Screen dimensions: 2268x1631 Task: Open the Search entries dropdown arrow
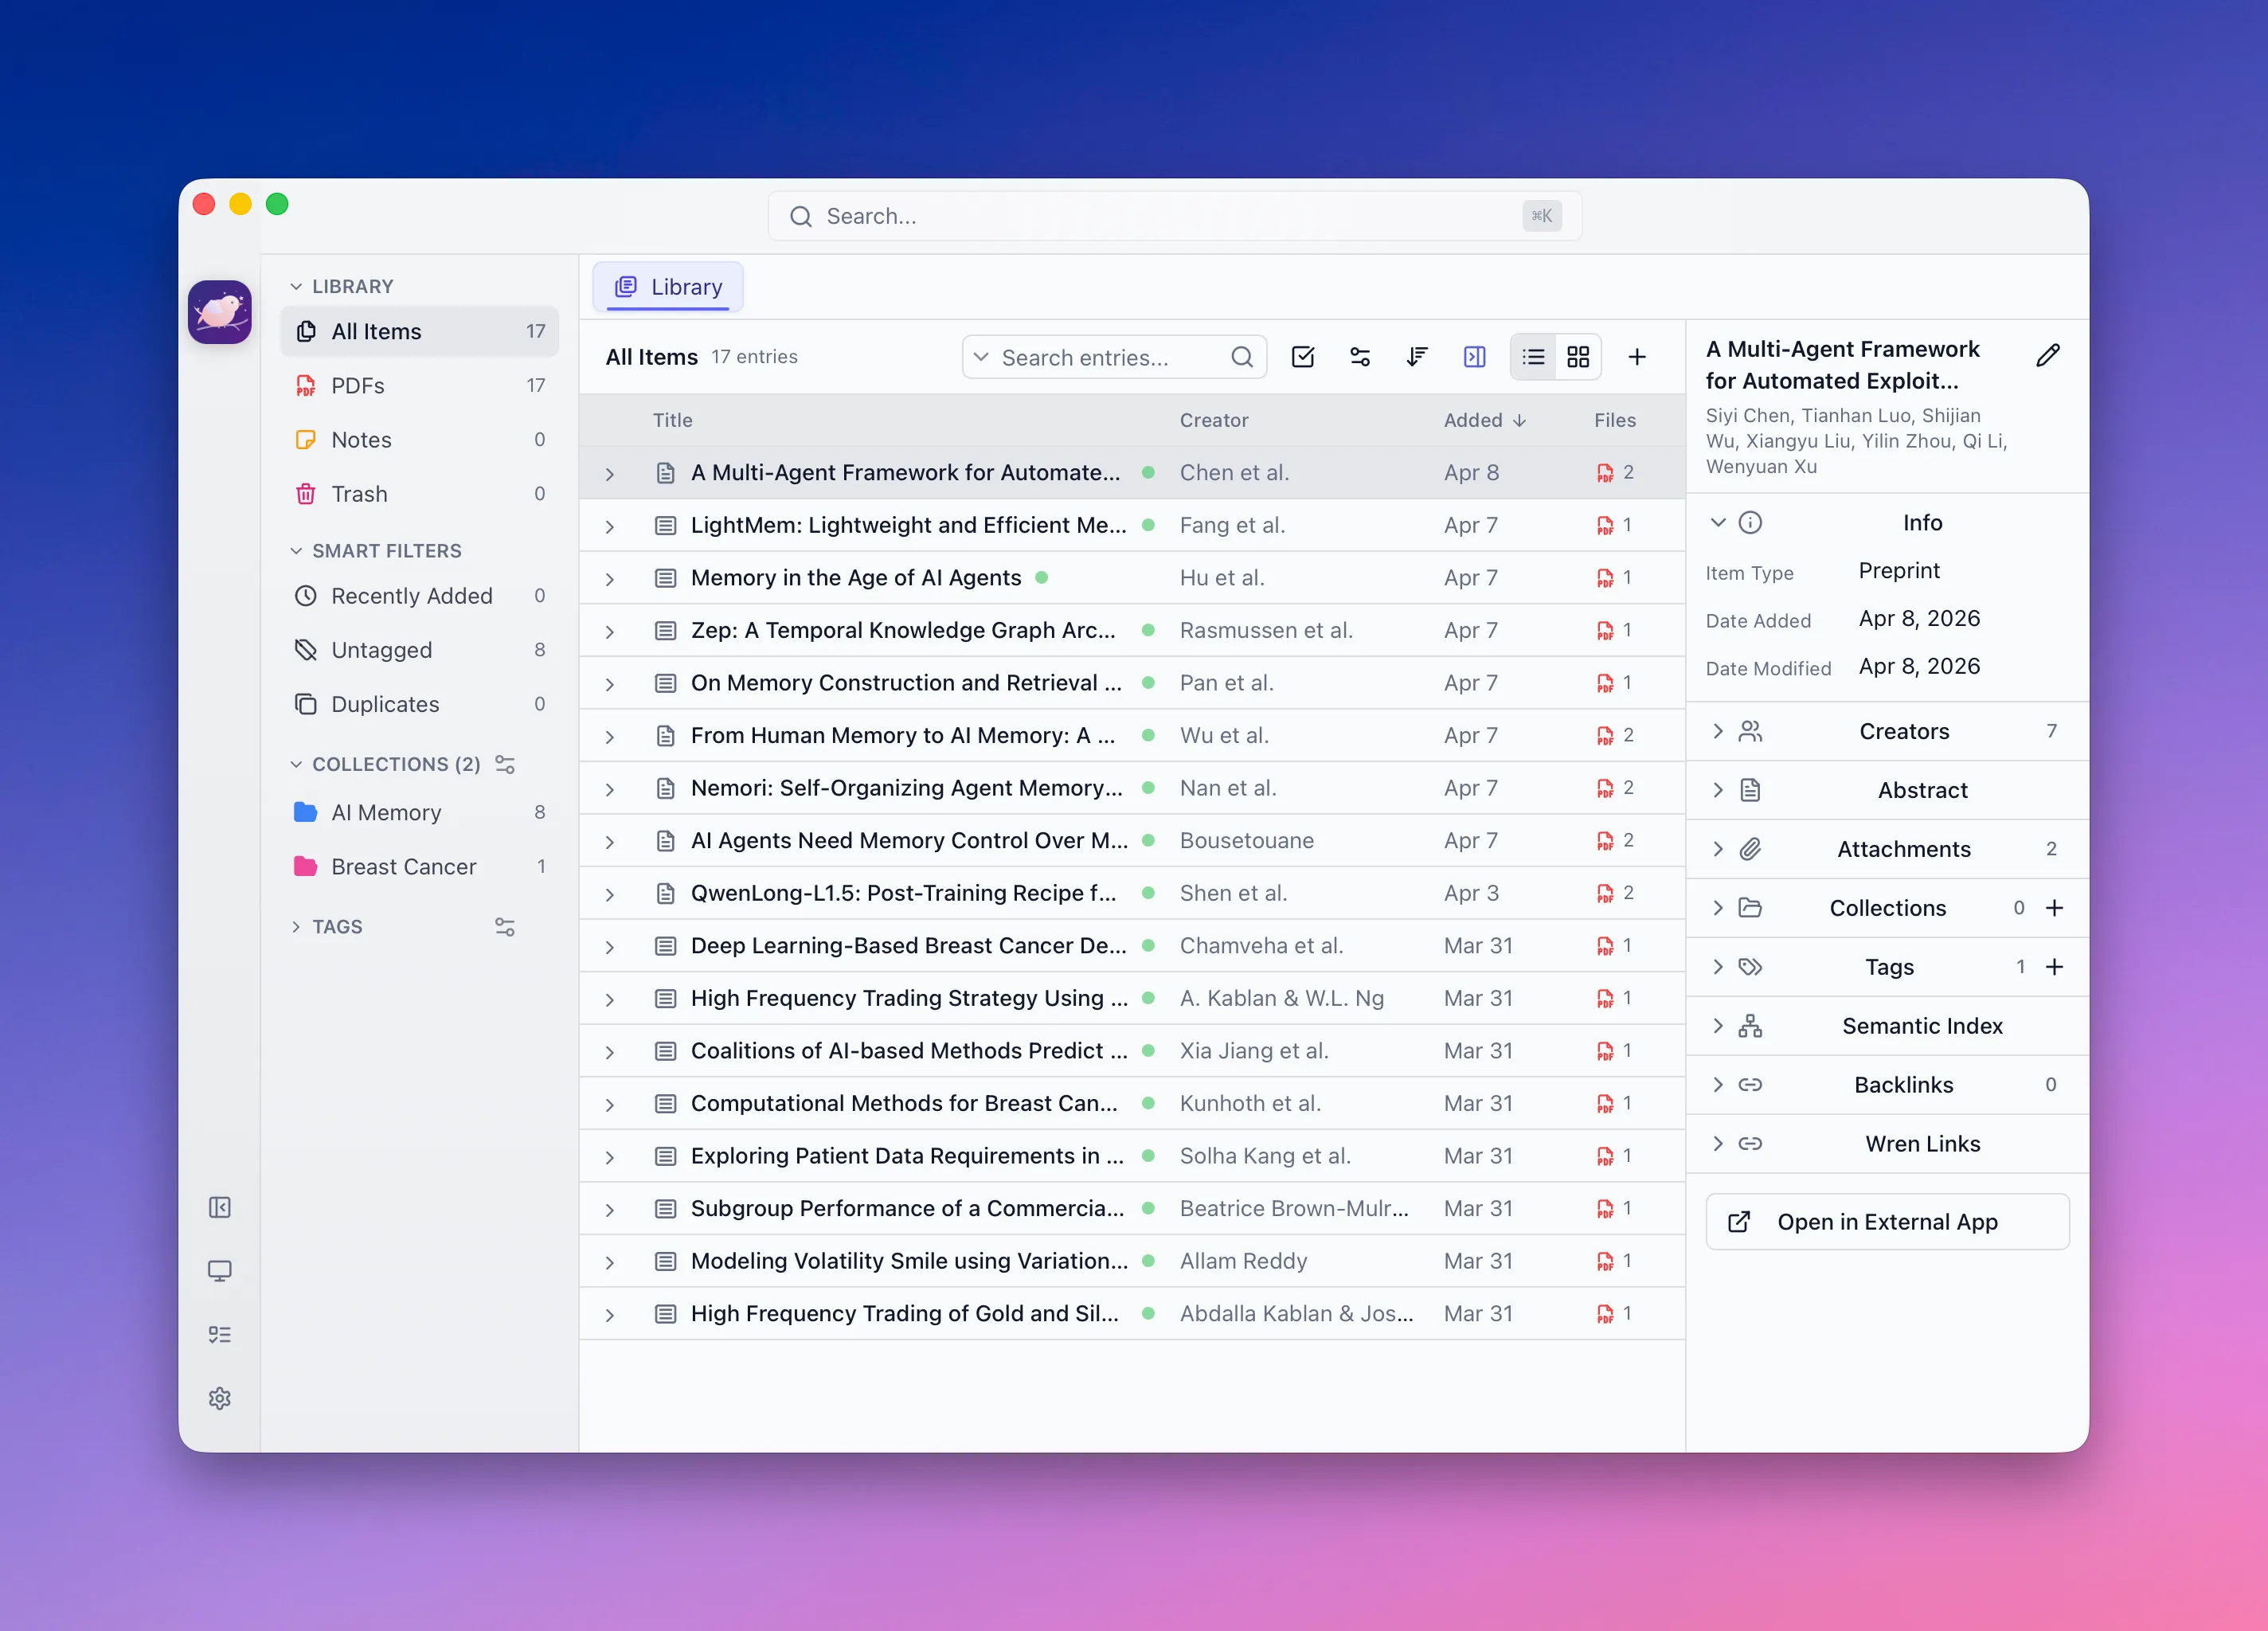click(981, 357)
